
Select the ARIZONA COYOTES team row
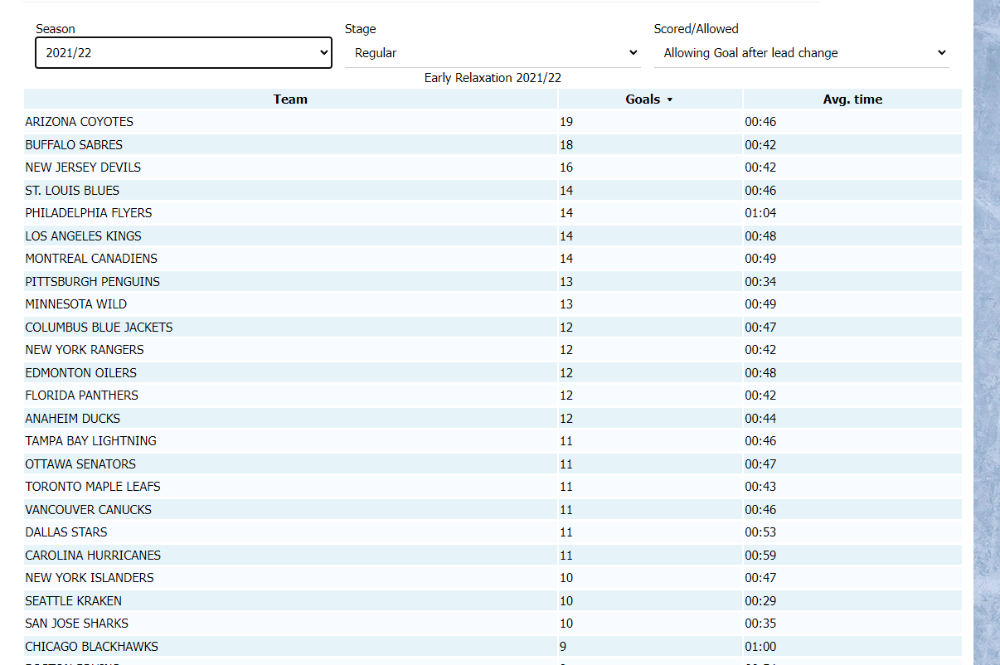492,122
